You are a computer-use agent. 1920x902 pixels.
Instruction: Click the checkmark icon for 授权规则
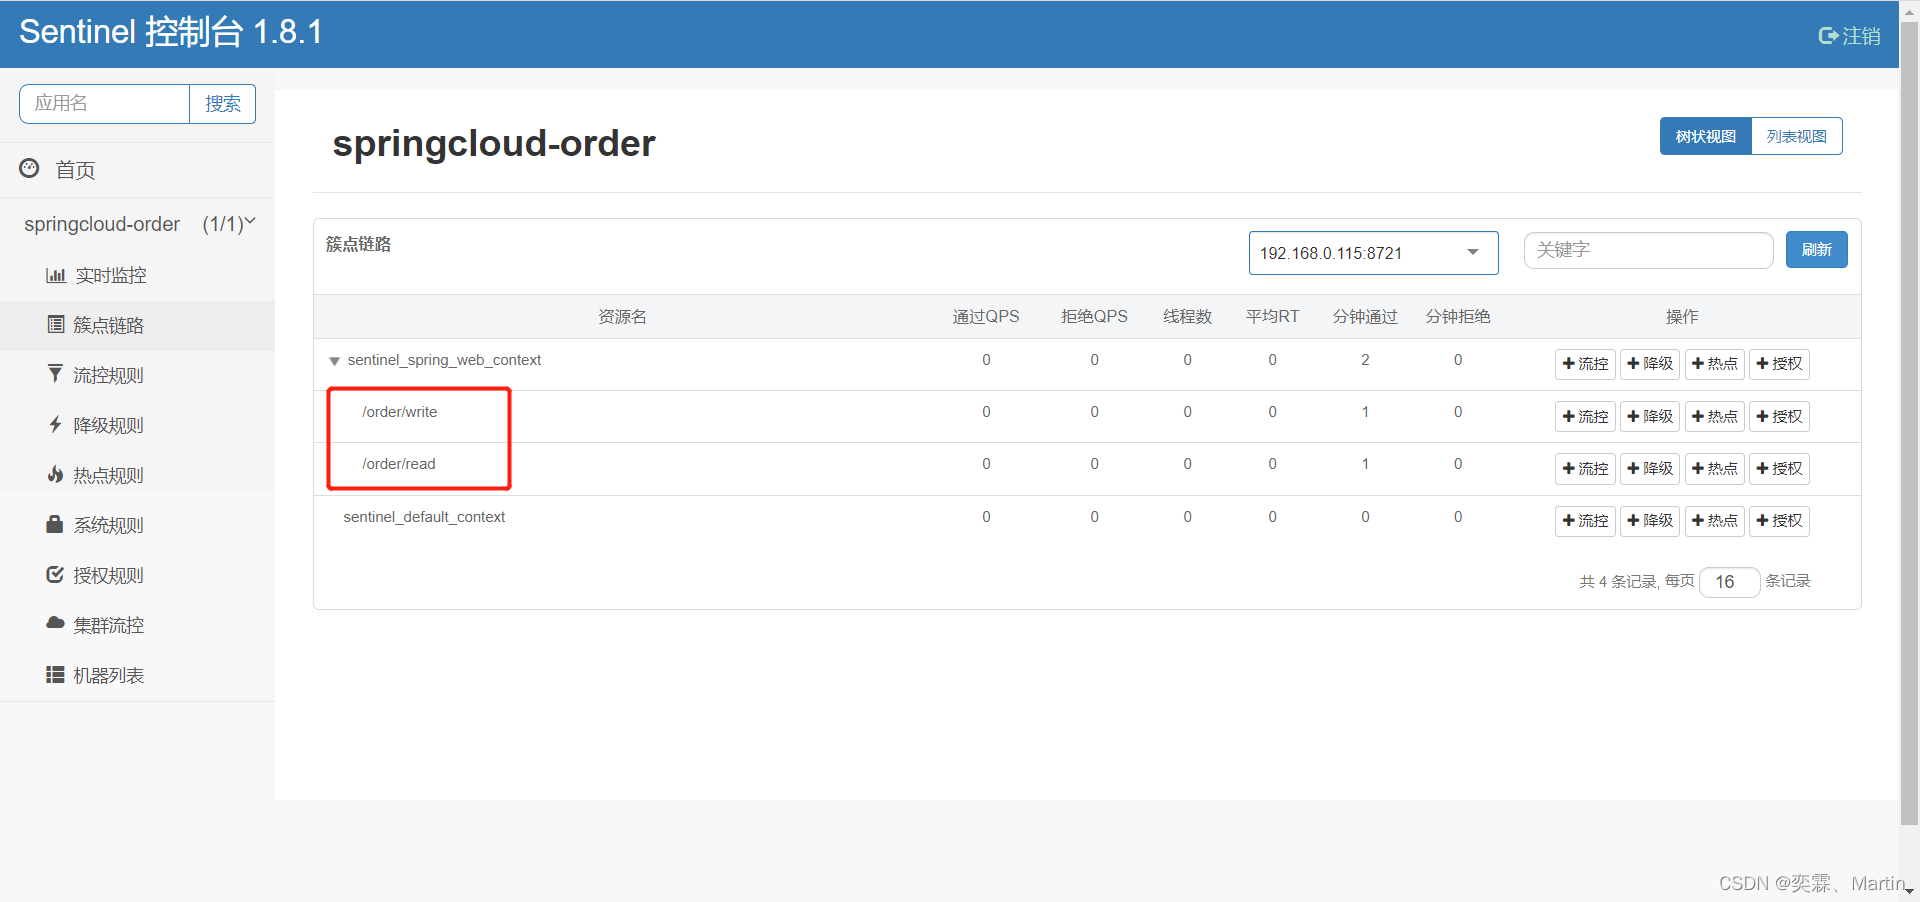[55, 574]
